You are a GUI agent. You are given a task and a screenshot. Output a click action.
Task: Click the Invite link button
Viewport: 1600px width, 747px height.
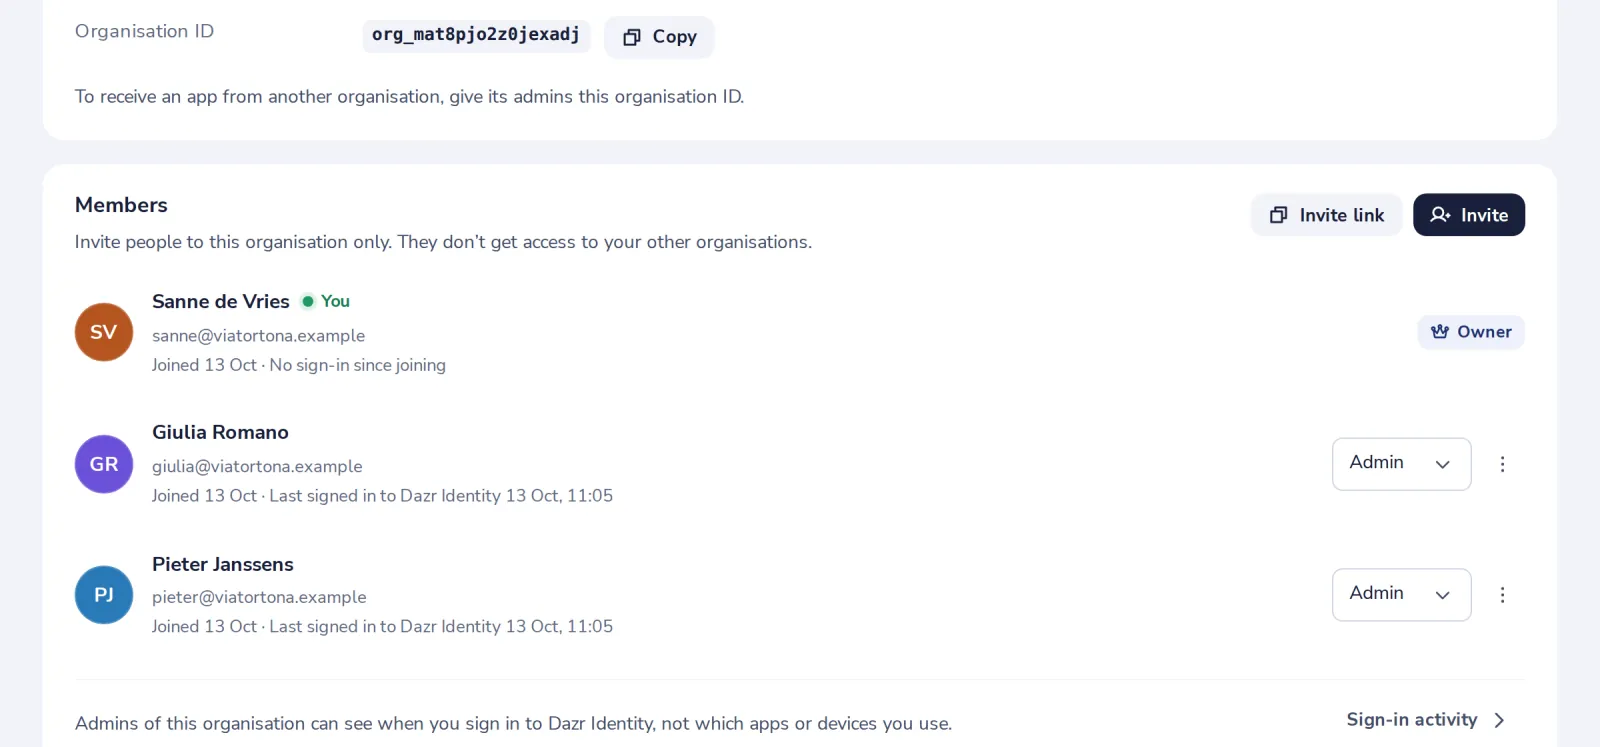click(1326, 215)
